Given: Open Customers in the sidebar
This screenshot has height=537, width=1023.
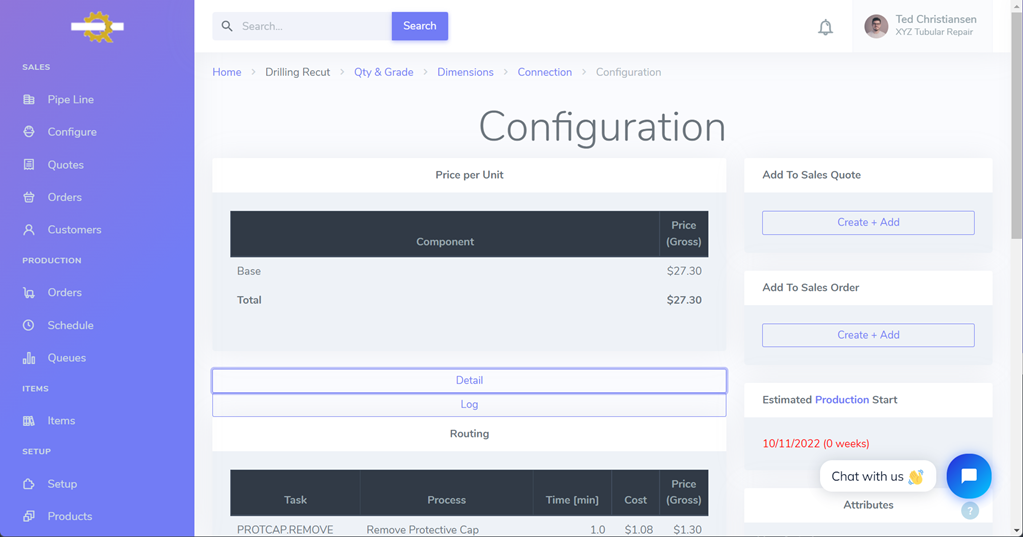Looking at the screenshot, I should point(74,230).
